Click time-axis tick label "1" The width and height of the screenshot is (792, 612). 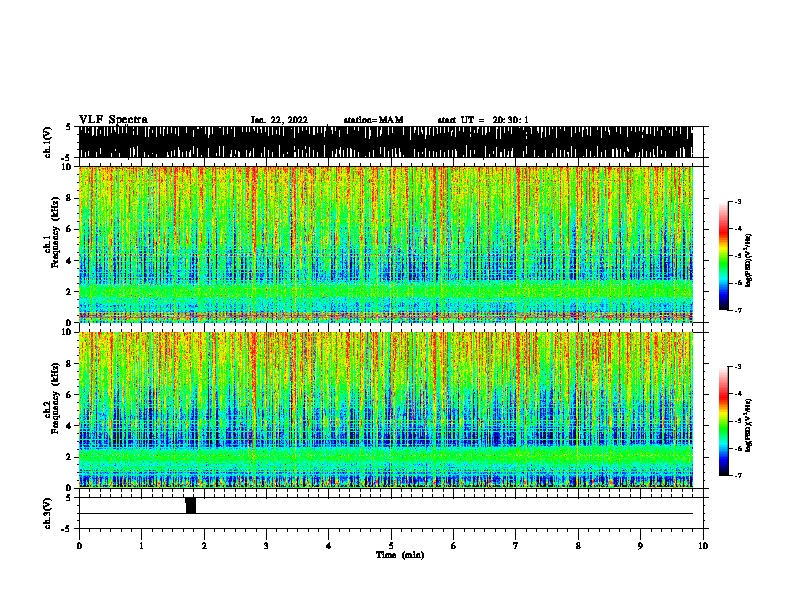(x=141, y=546)
